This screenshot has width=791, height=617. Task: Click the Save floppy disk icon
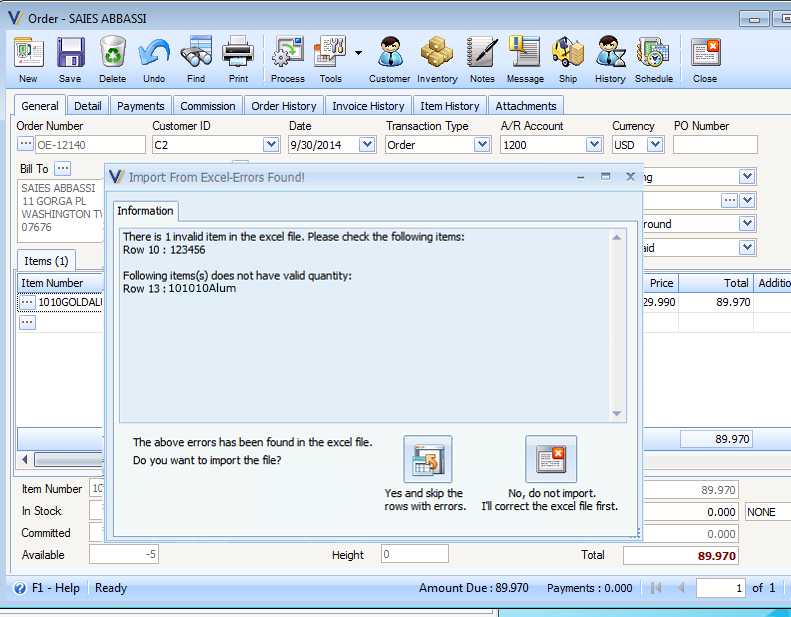[x=70, y=52]
